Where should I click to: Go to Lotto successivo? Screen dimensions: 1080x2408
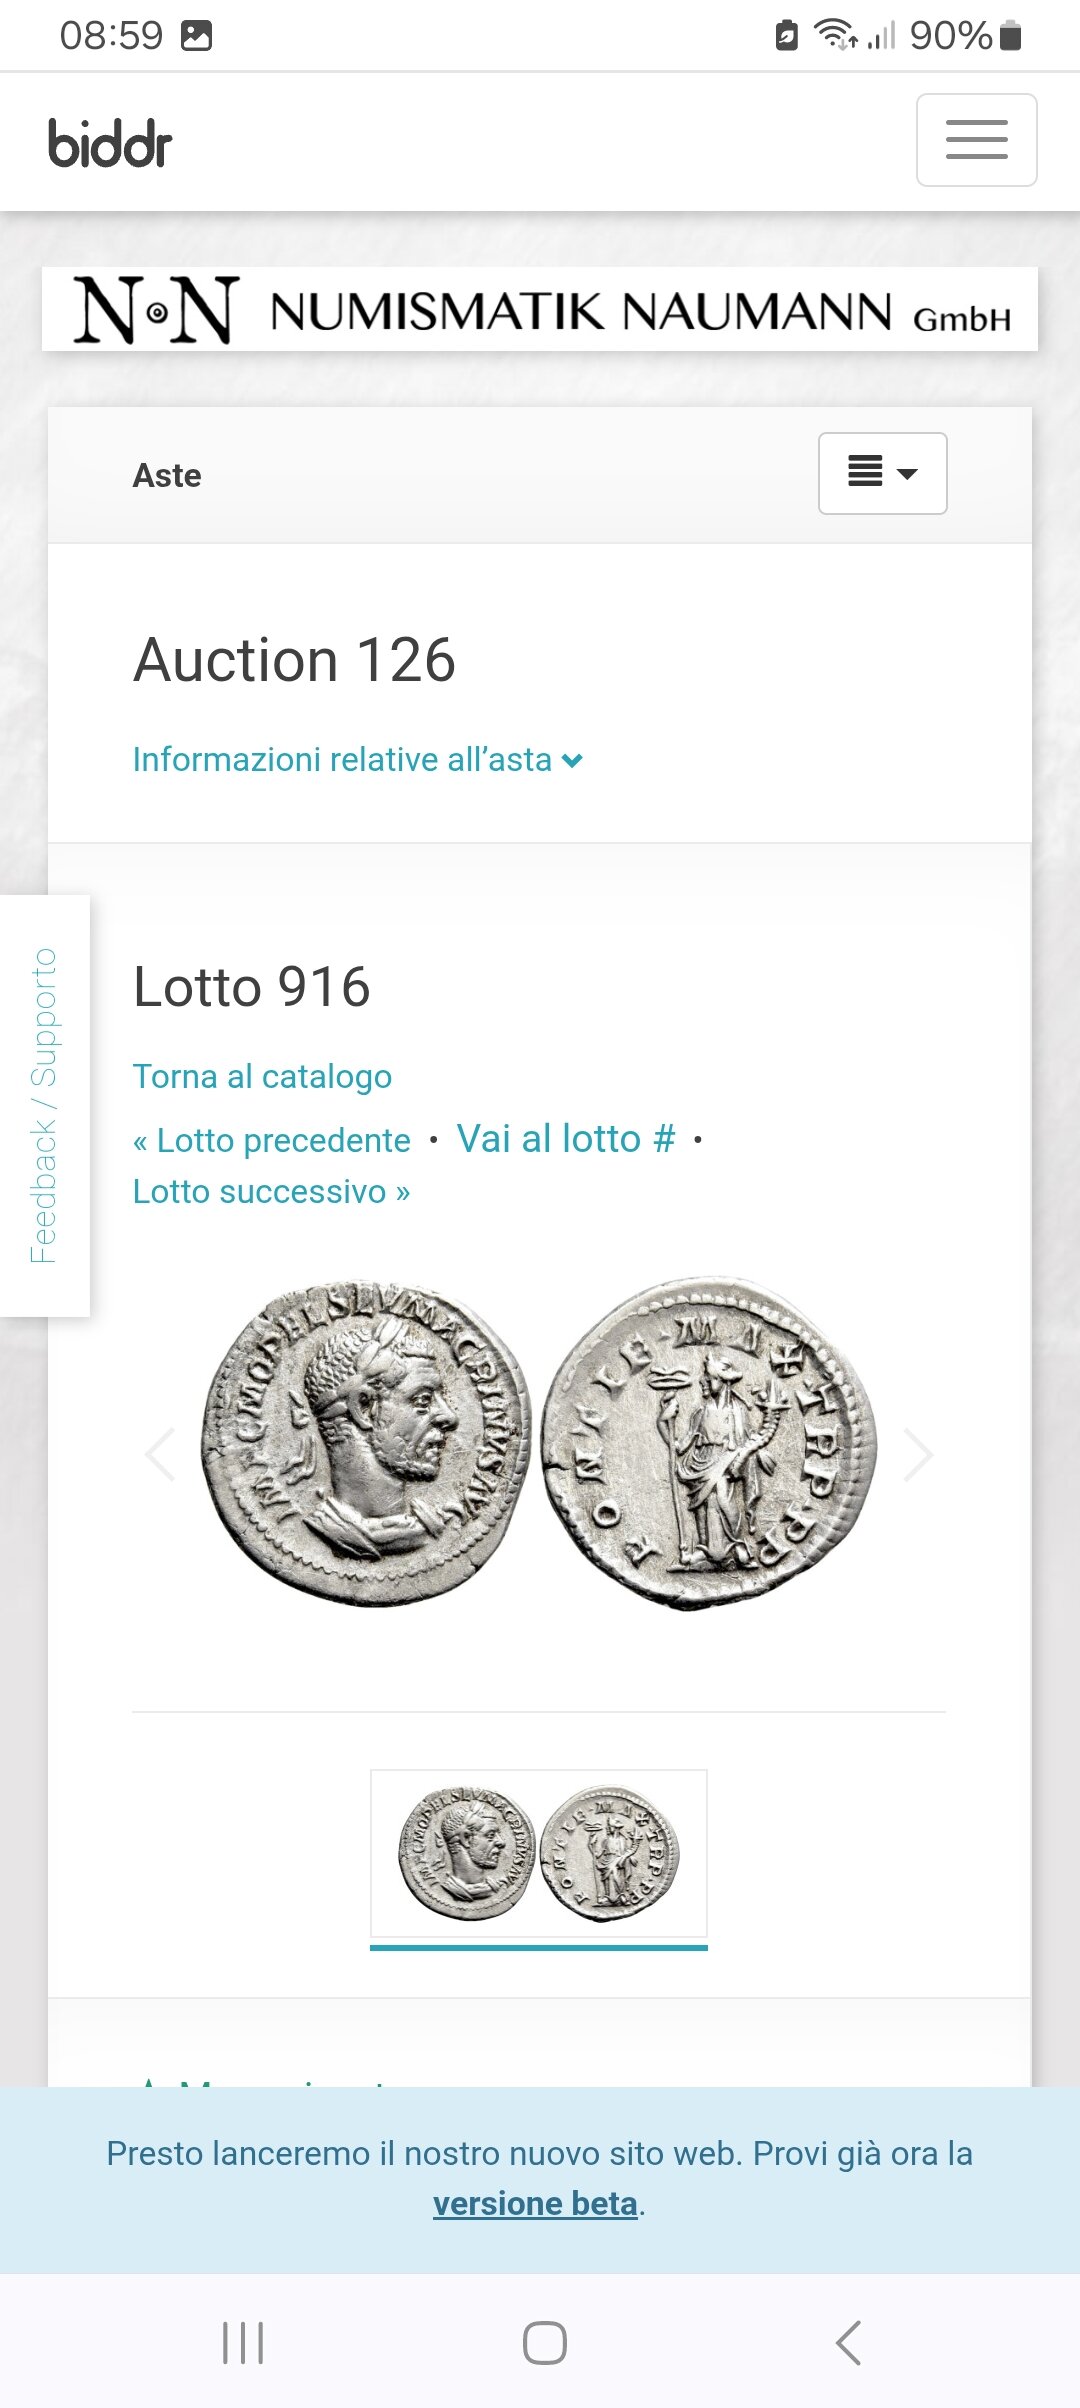click(x=272, y=1192)
